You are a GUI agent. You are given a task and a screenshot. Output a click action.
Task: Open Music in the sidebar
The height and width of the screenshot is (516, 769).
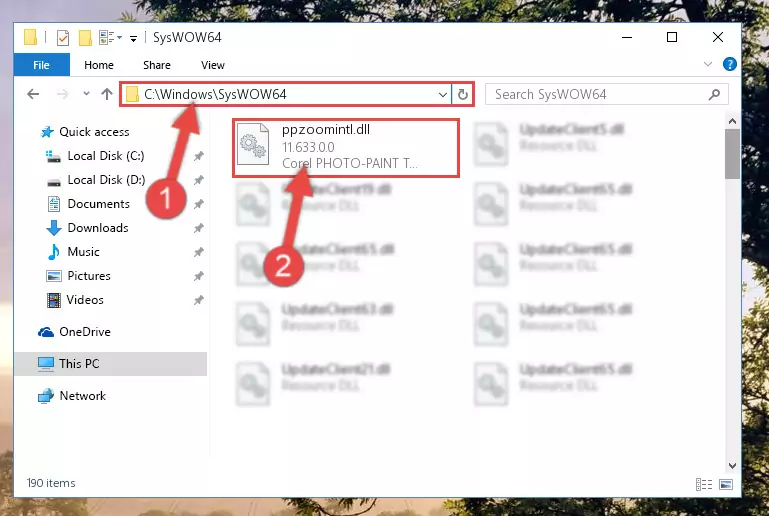coord(83,252)
